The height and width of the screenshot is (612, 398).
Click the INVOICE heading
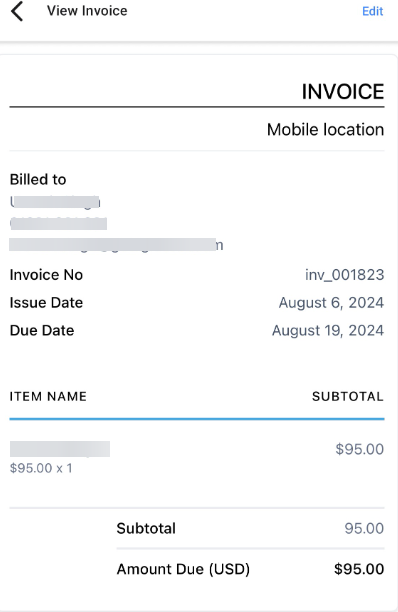pyautogui.click(x=343, y=92)
